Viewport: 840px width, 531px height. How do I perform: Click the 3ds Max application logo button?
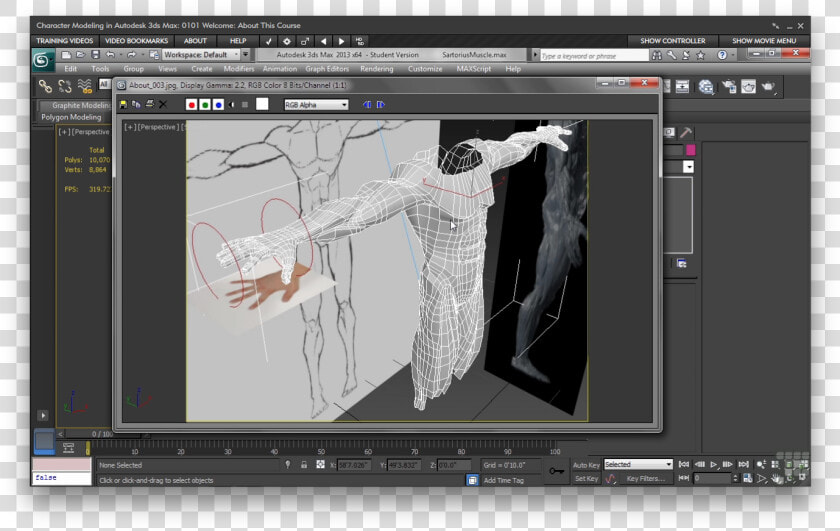point(42,59)
